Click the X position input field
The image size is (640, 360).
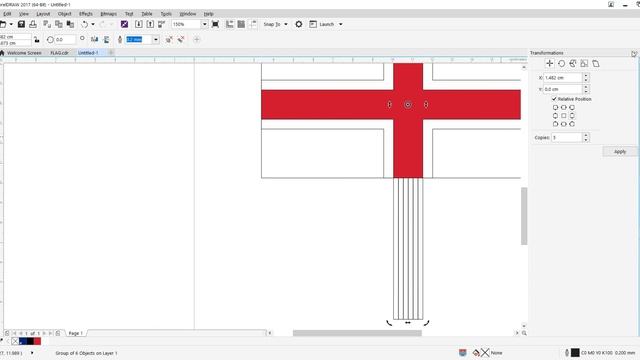coord(563,78)
